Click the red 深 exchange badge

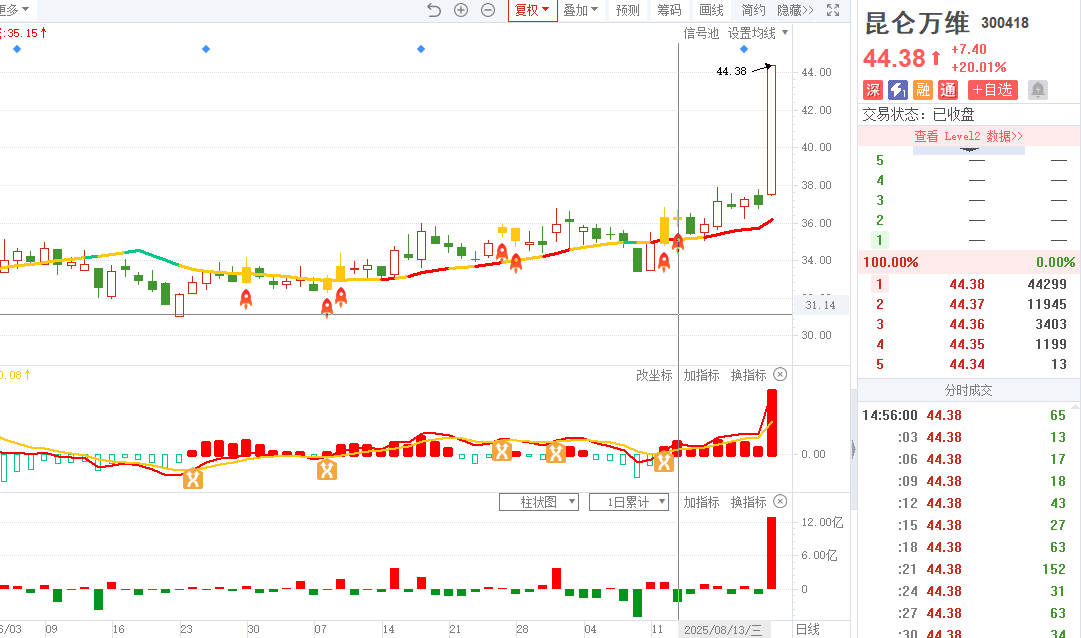tap(873, 90)
